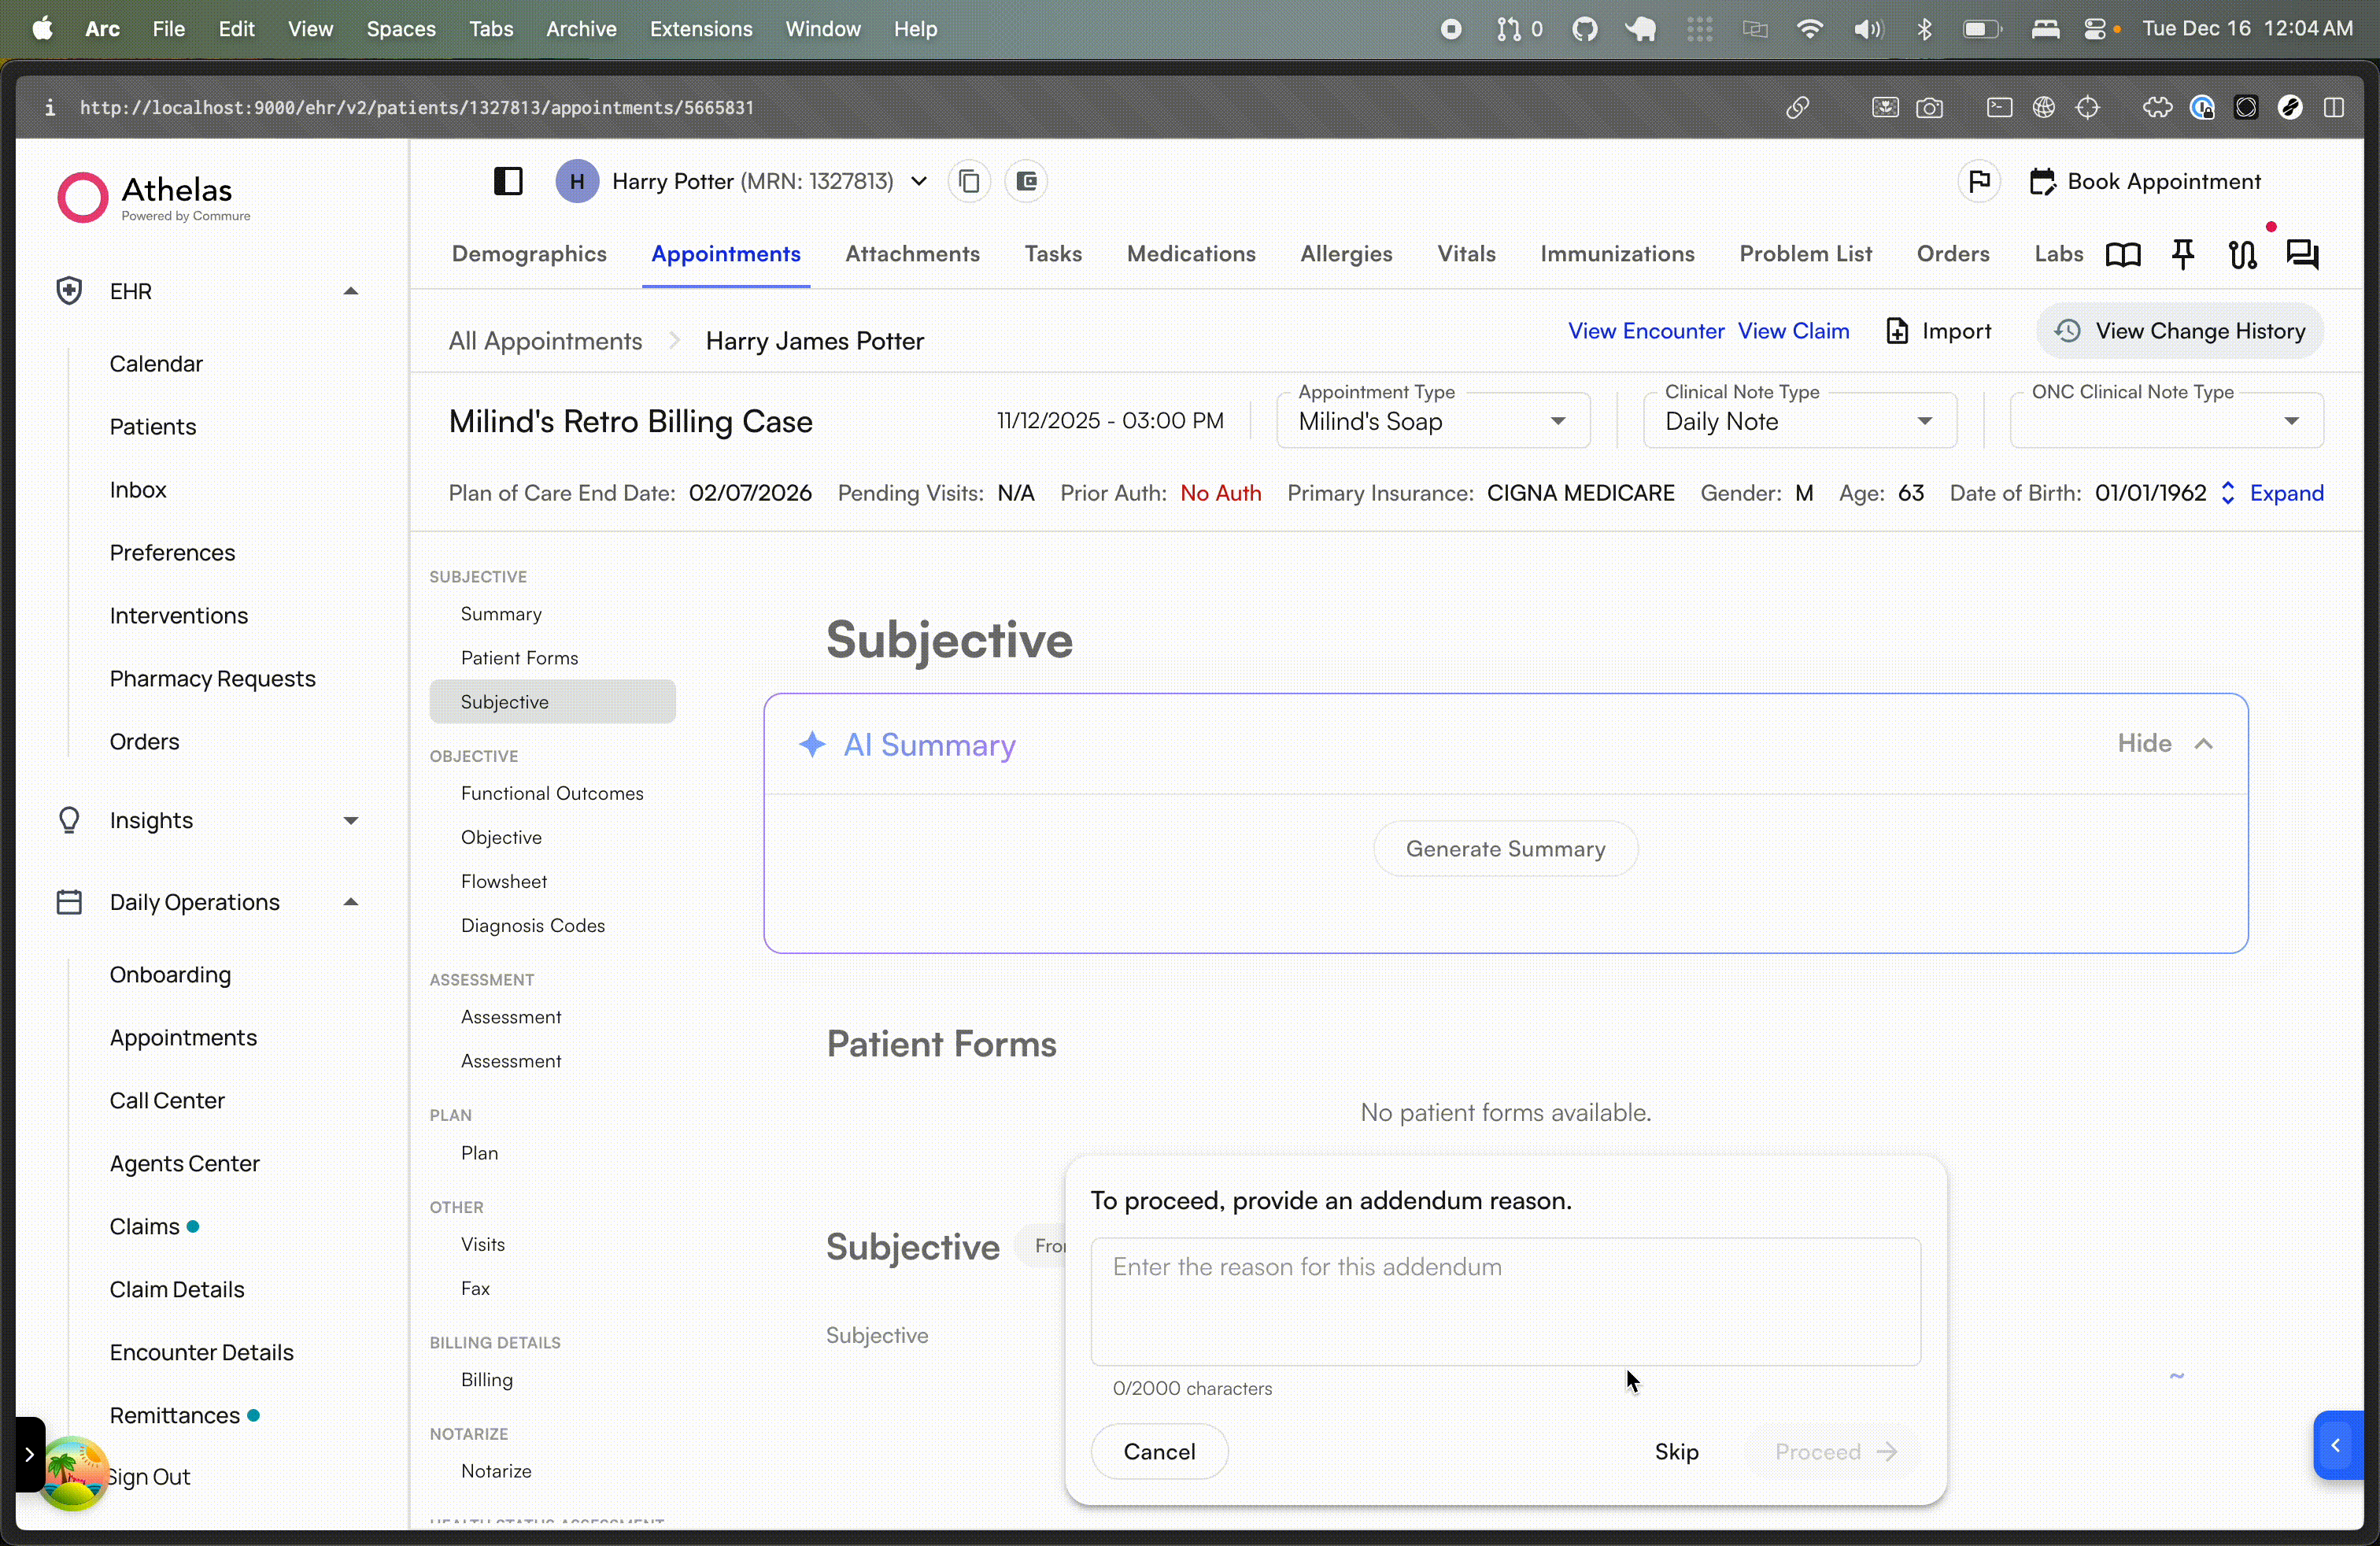Open the chat/comments icon with notification dot
This screenshot has height=1546, width=2380.
[2303, 255]
